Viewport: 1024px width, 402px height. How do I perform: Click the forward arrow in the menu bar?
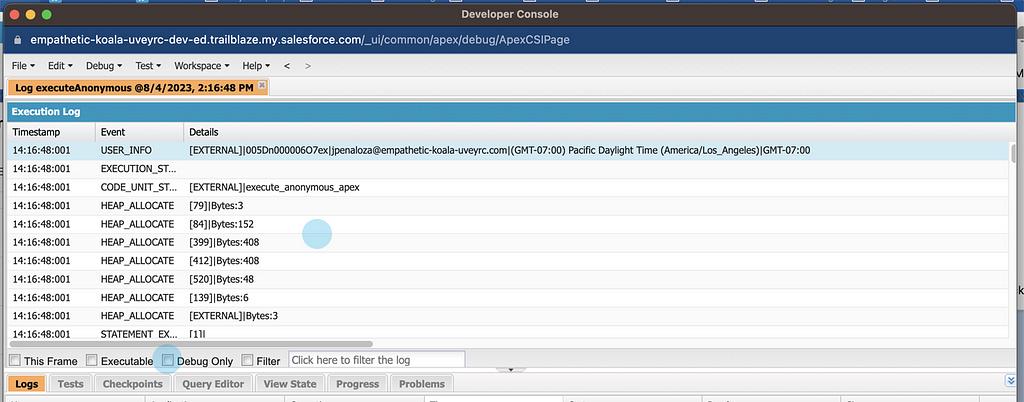tap(307, 66)
